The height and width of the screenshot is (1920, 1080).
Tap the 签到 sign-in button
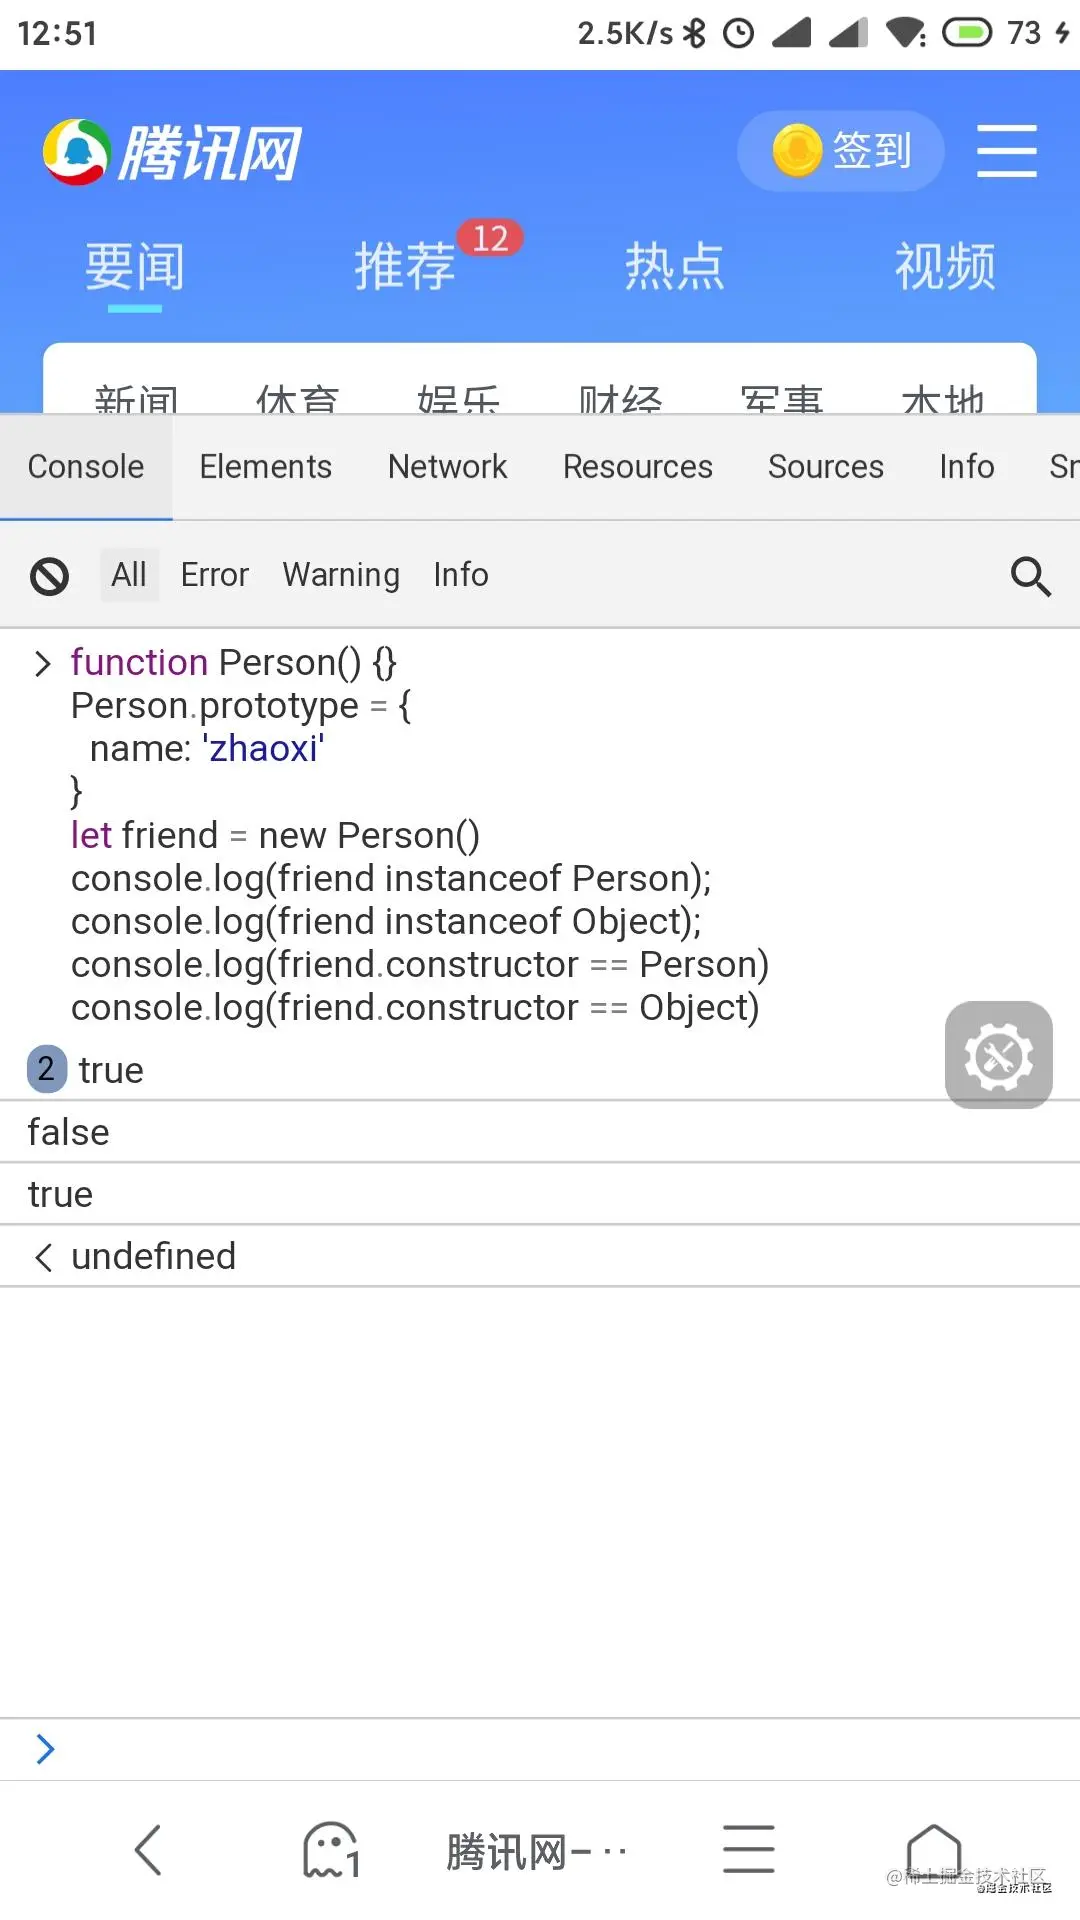(x=841, y=151)
